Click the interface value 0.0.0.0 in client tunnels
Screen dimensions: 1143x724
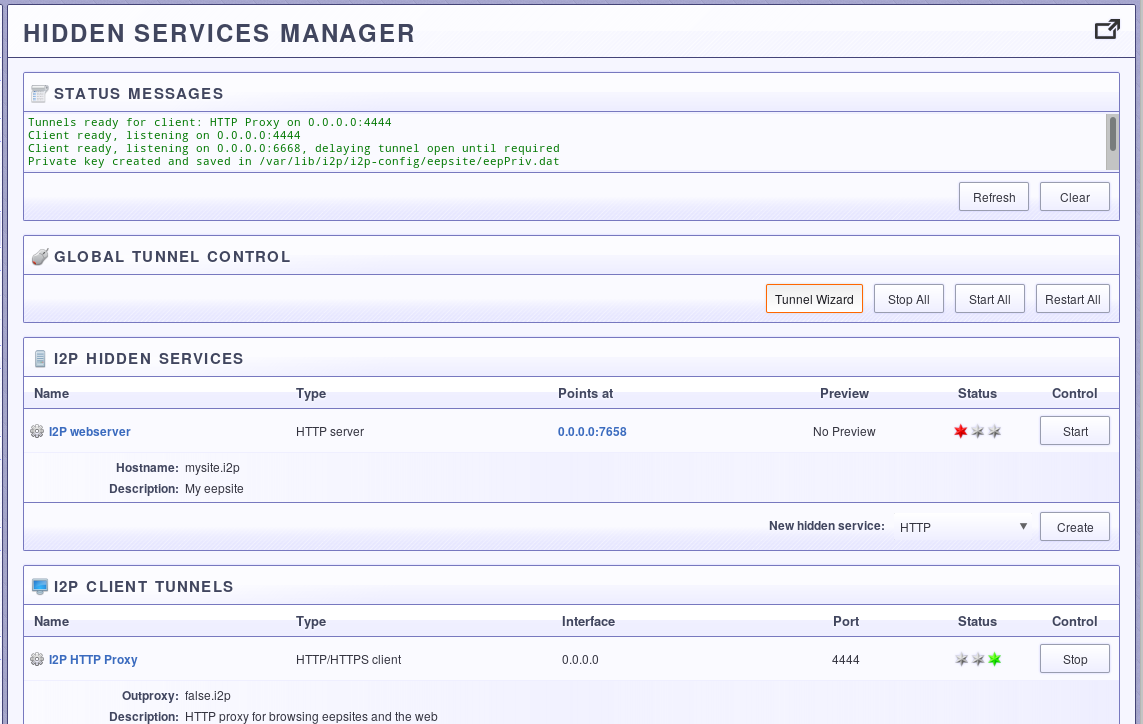point(580,660)
